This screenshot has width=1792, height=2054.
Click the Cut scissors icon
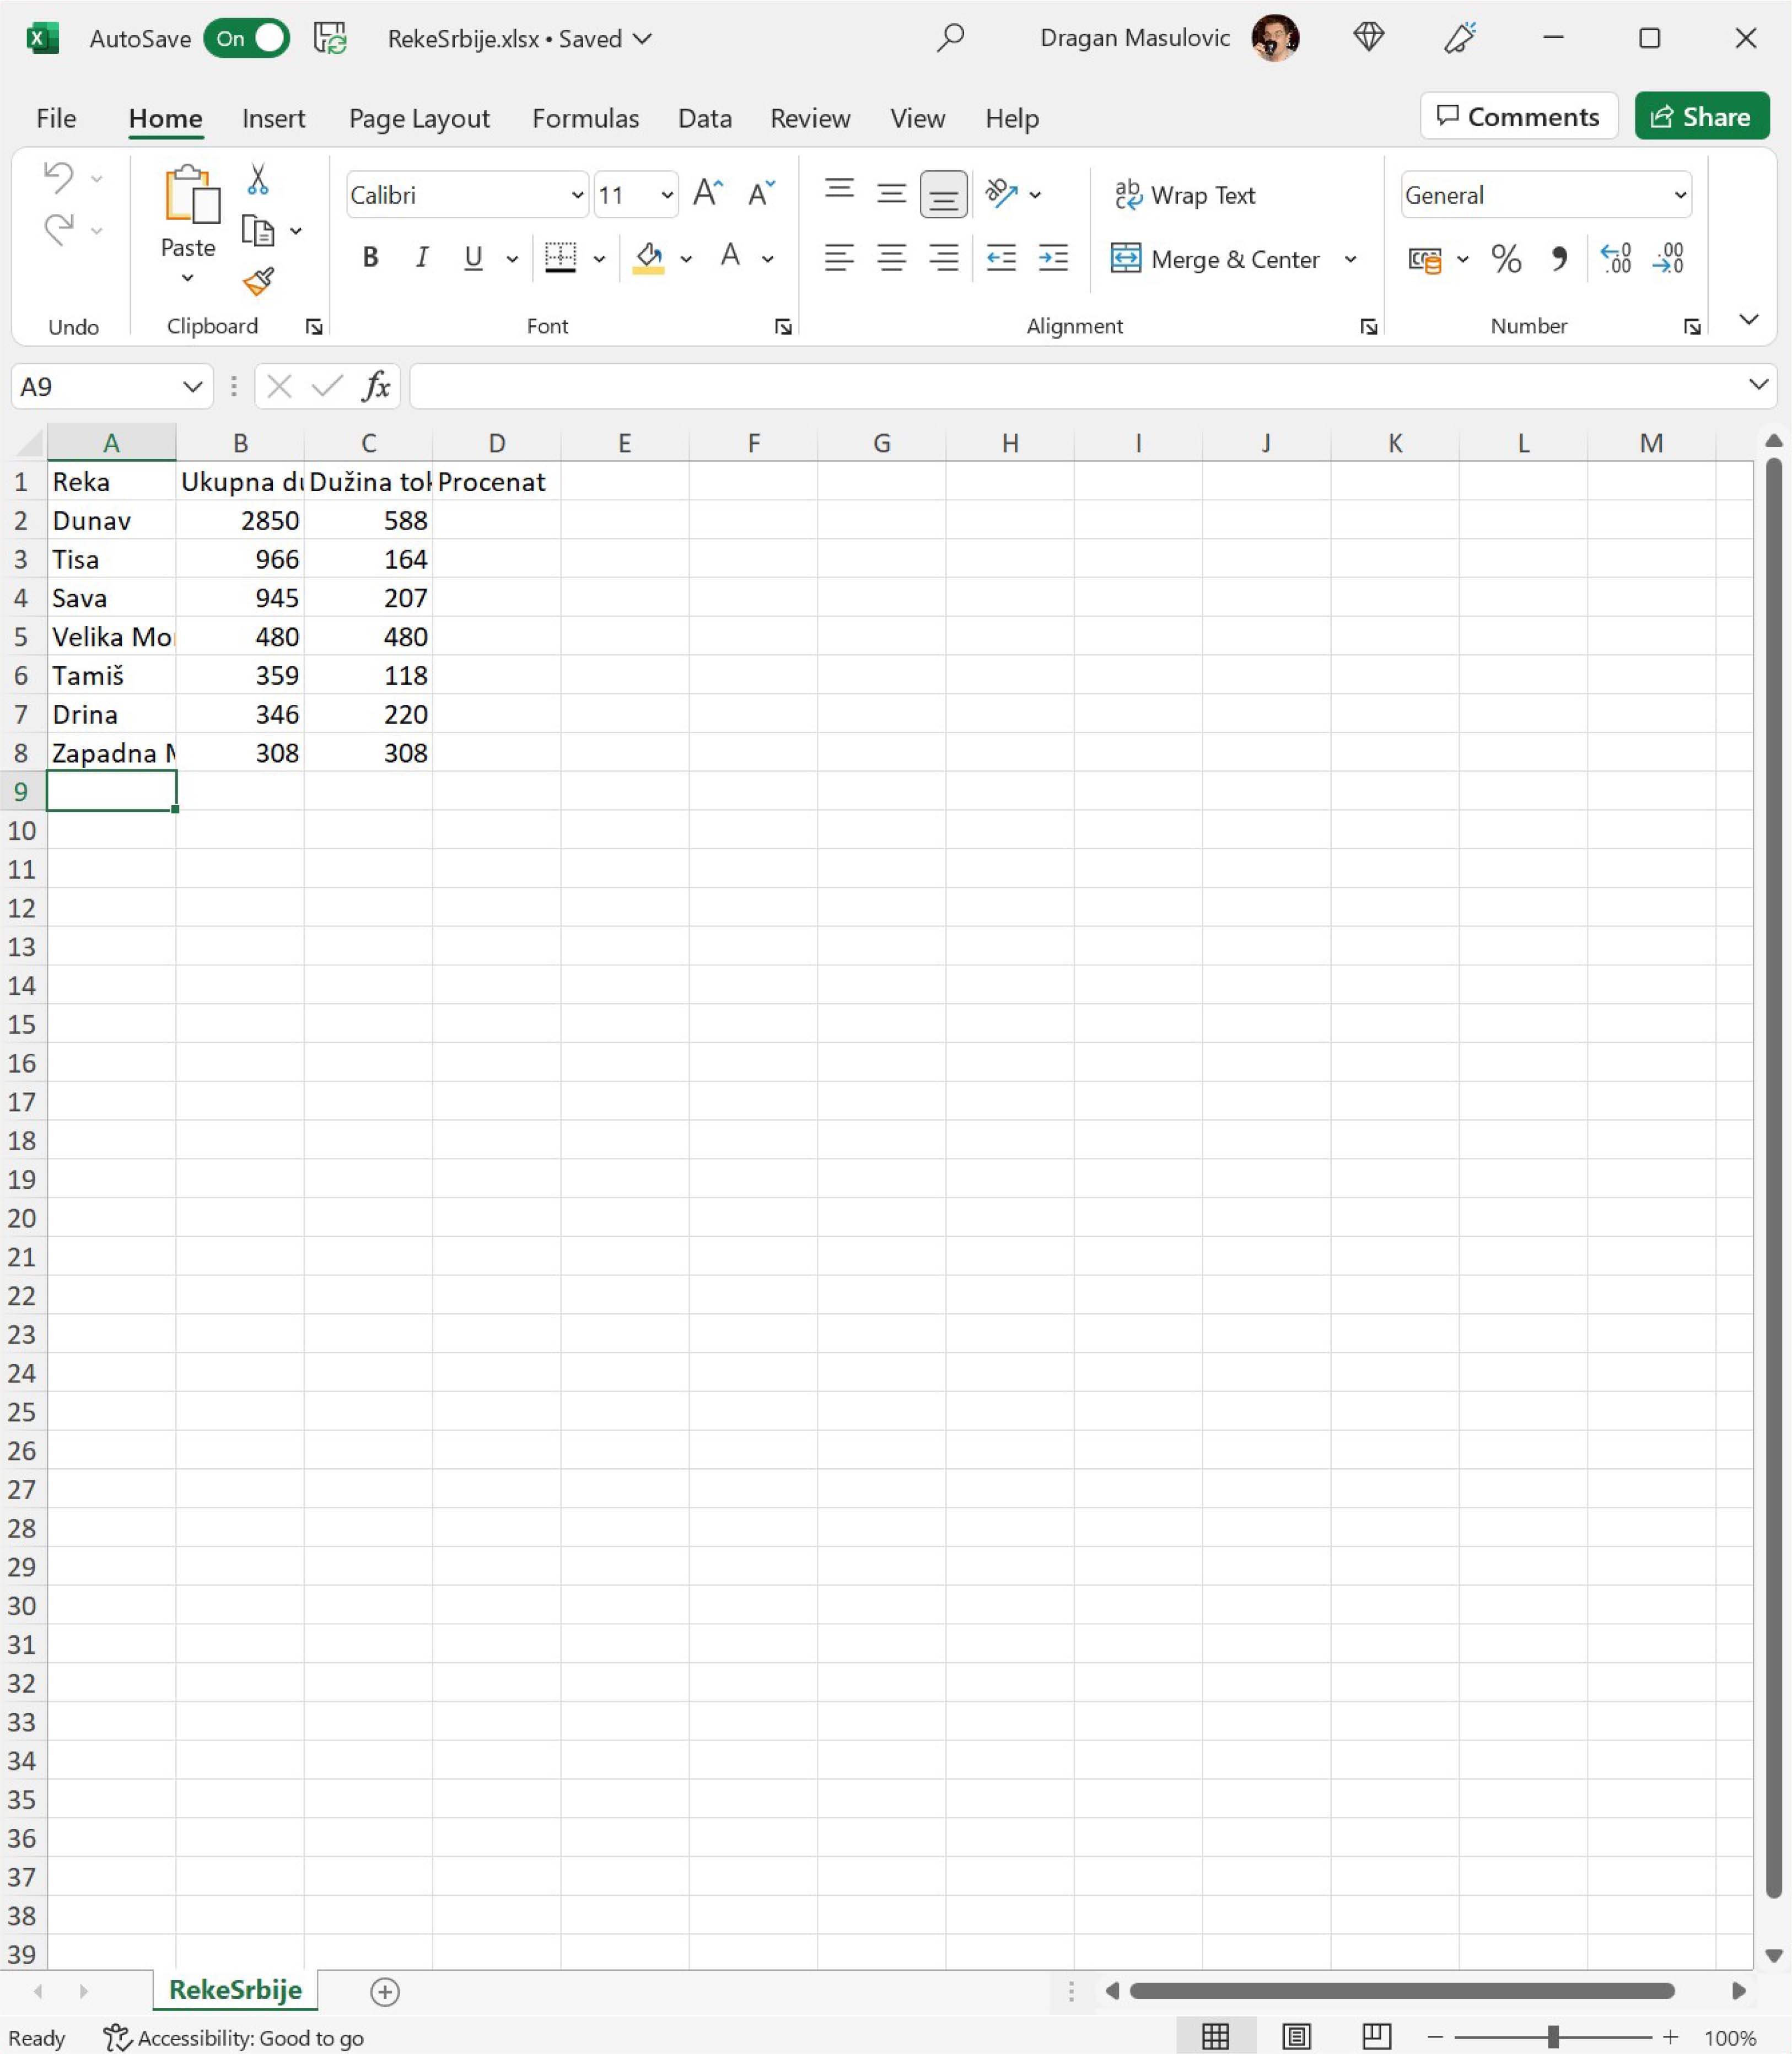[x=258, y=179]
